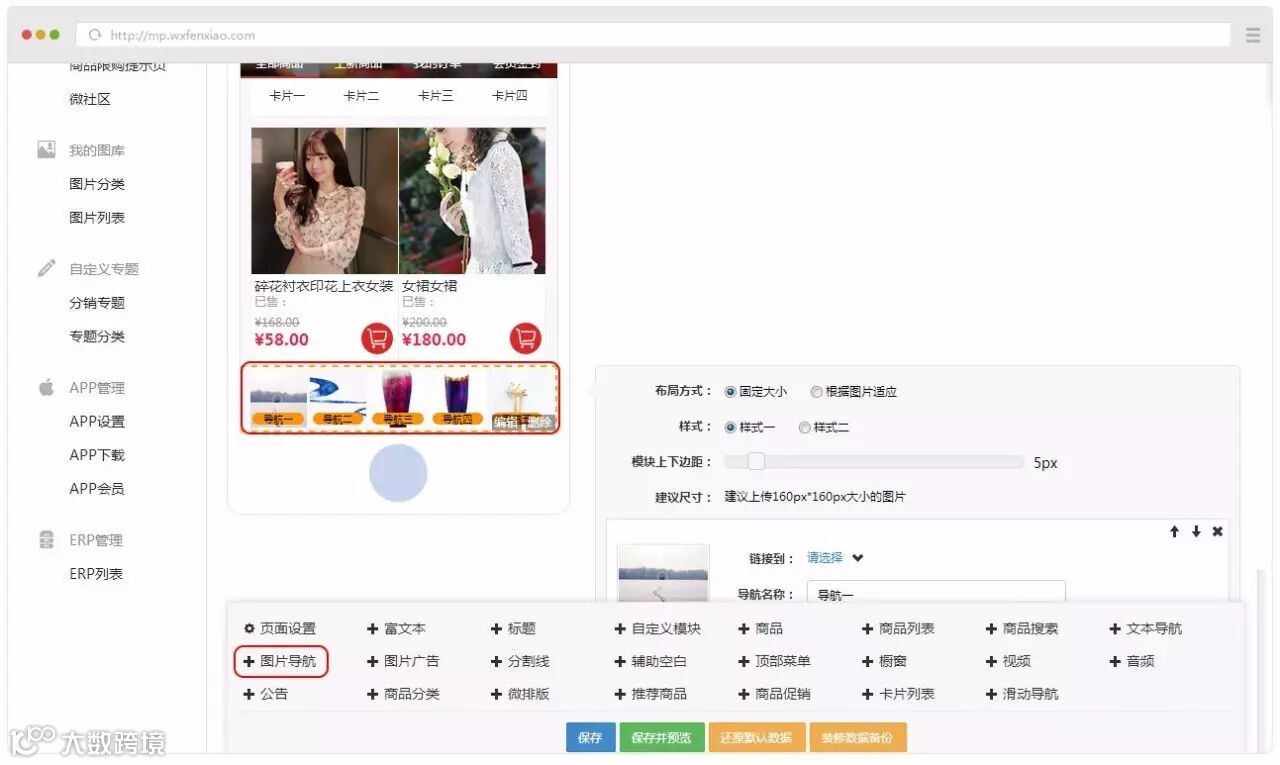Viewport: 1280px width, 765px height.
Task: Add the 图片导航 module
Action: [281, 661]
